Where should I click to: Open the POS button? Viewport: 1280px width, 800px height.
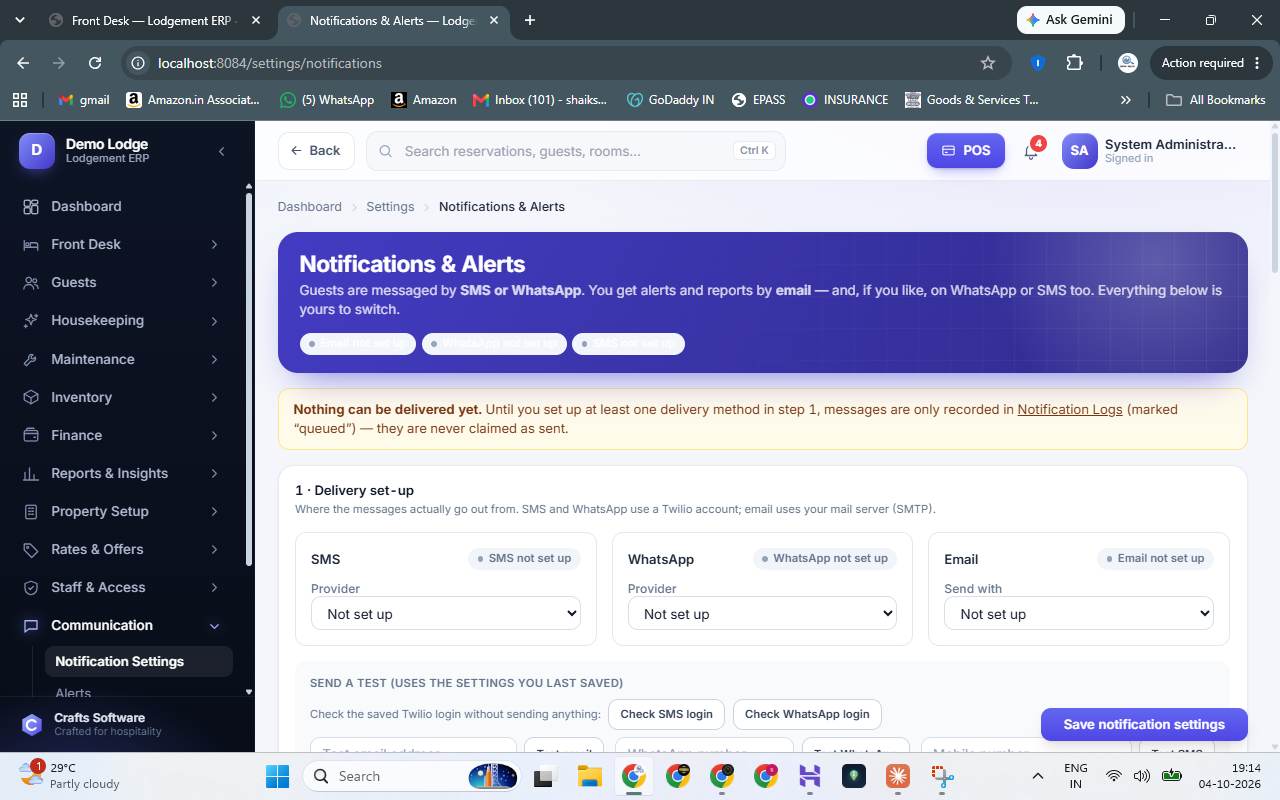pyautogui.click(x=966, y=151)
